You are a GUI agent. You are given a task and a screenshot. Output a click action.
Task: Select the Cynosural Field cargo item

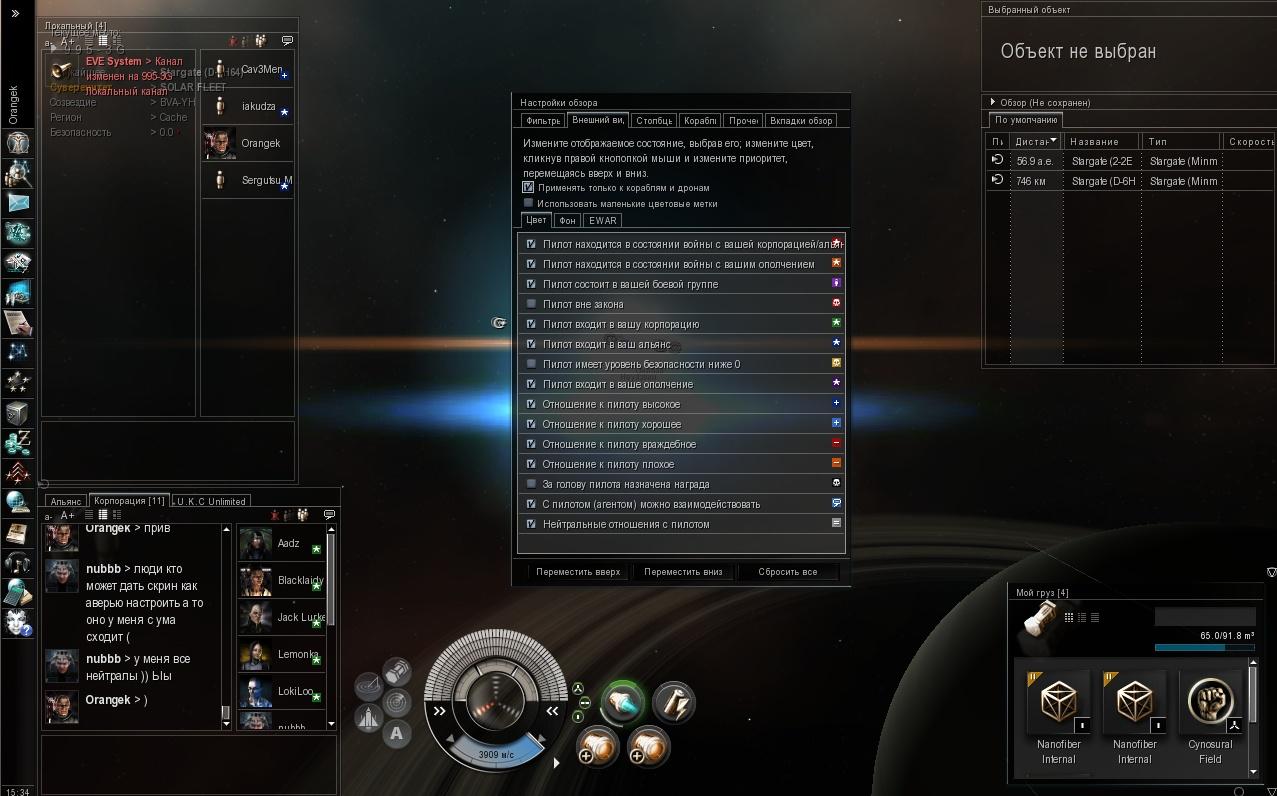(x=1210, y=719)
